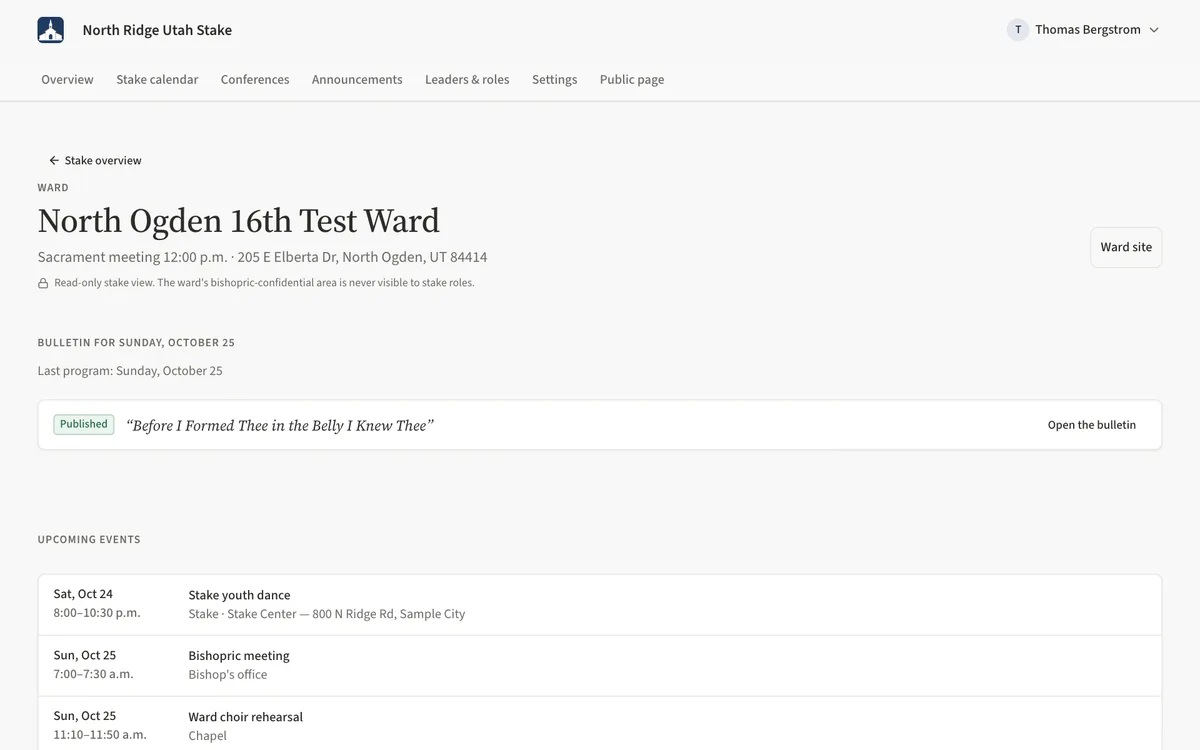Click the North Ridge Utah Stake chapel logo
1200x750 pixels.
(x=51, y=30)
